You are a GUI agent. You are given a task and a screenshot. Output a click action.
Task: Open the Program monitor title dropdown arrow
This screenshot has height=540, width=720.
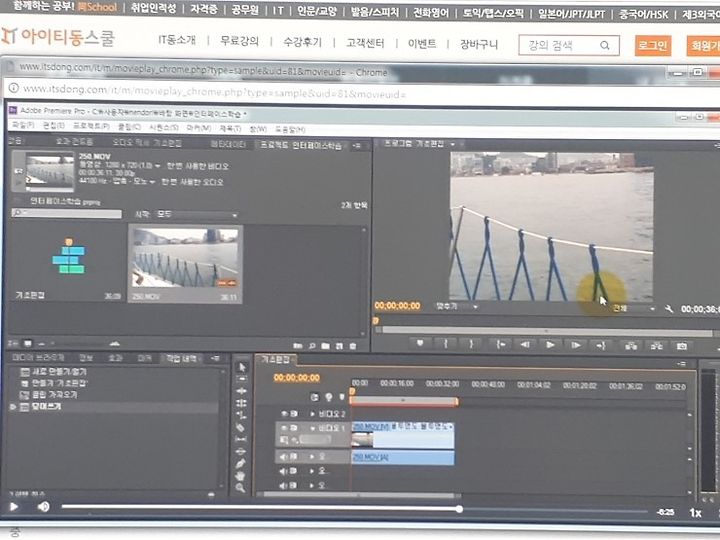pos(453,144)
